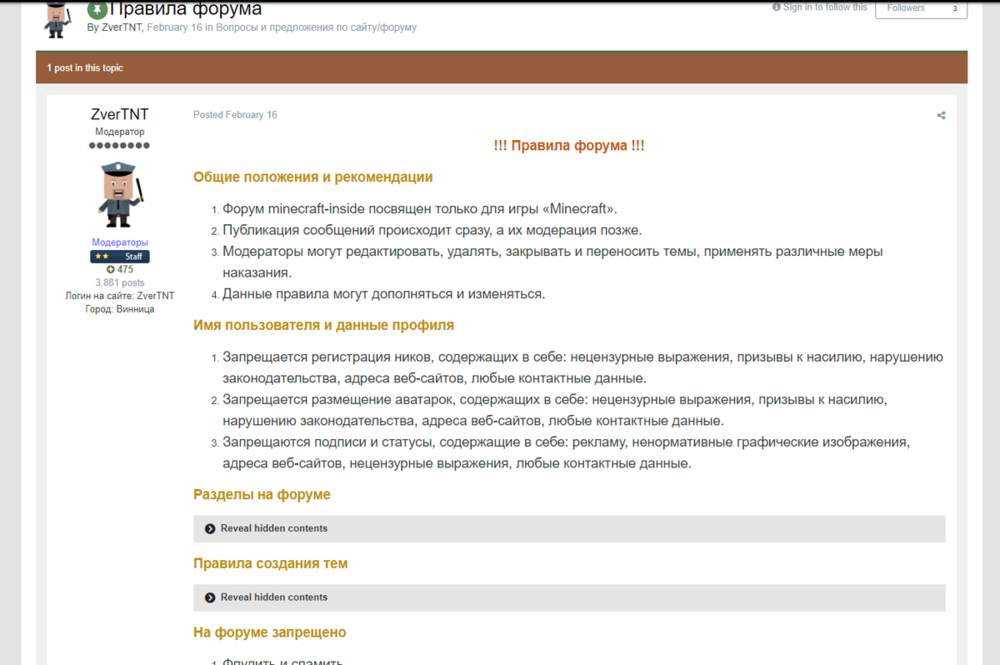Click the reputation value 475
1000x665 pixels.
(125, 270)
